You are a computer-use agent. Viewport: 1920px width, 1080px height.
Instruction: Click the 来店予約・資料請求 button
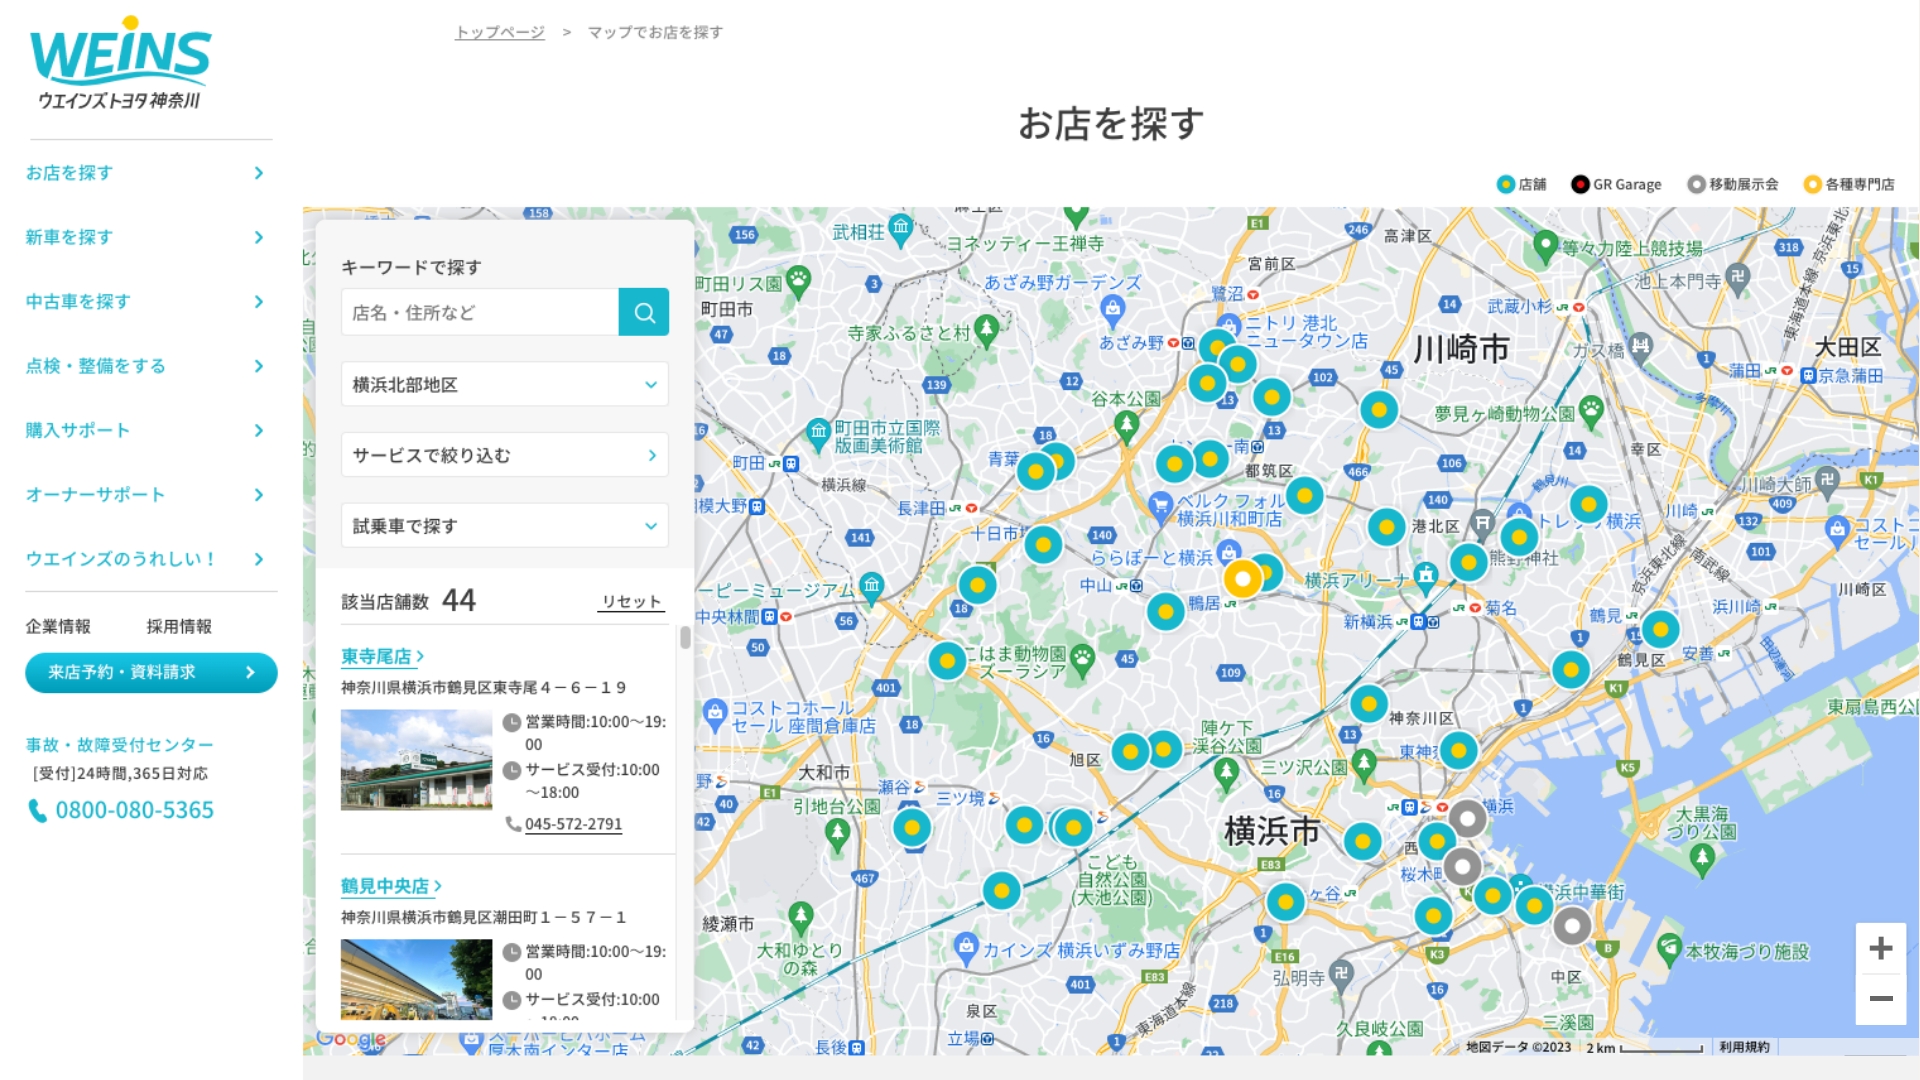(151, 673)
